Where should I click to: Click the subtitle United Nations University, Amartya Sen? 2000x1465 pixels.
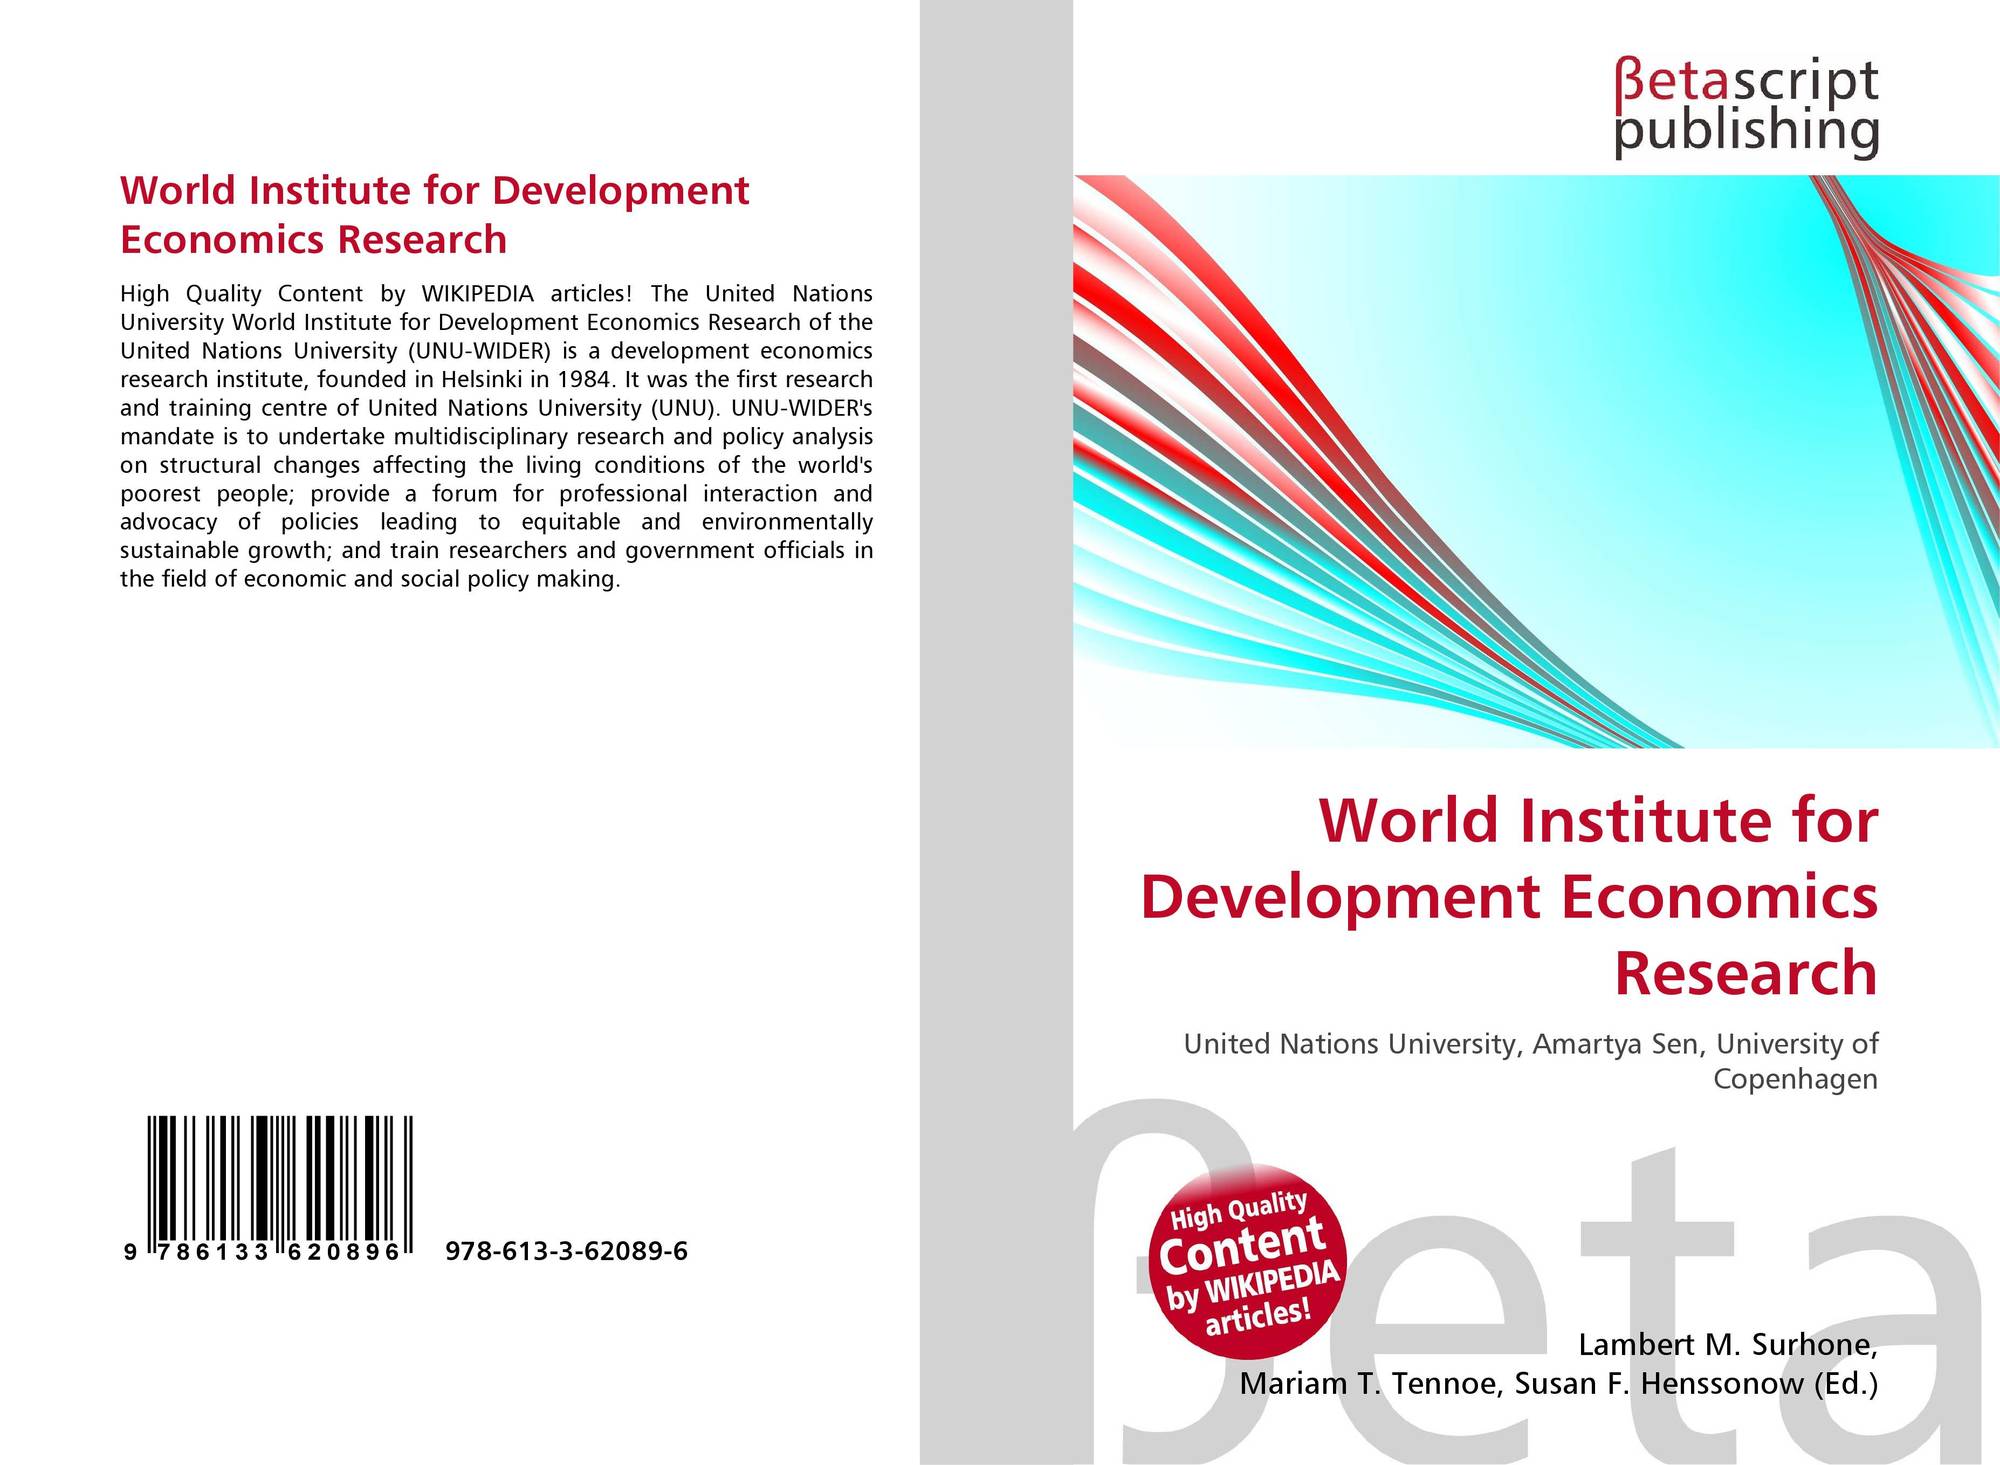pos(1531,1061)
